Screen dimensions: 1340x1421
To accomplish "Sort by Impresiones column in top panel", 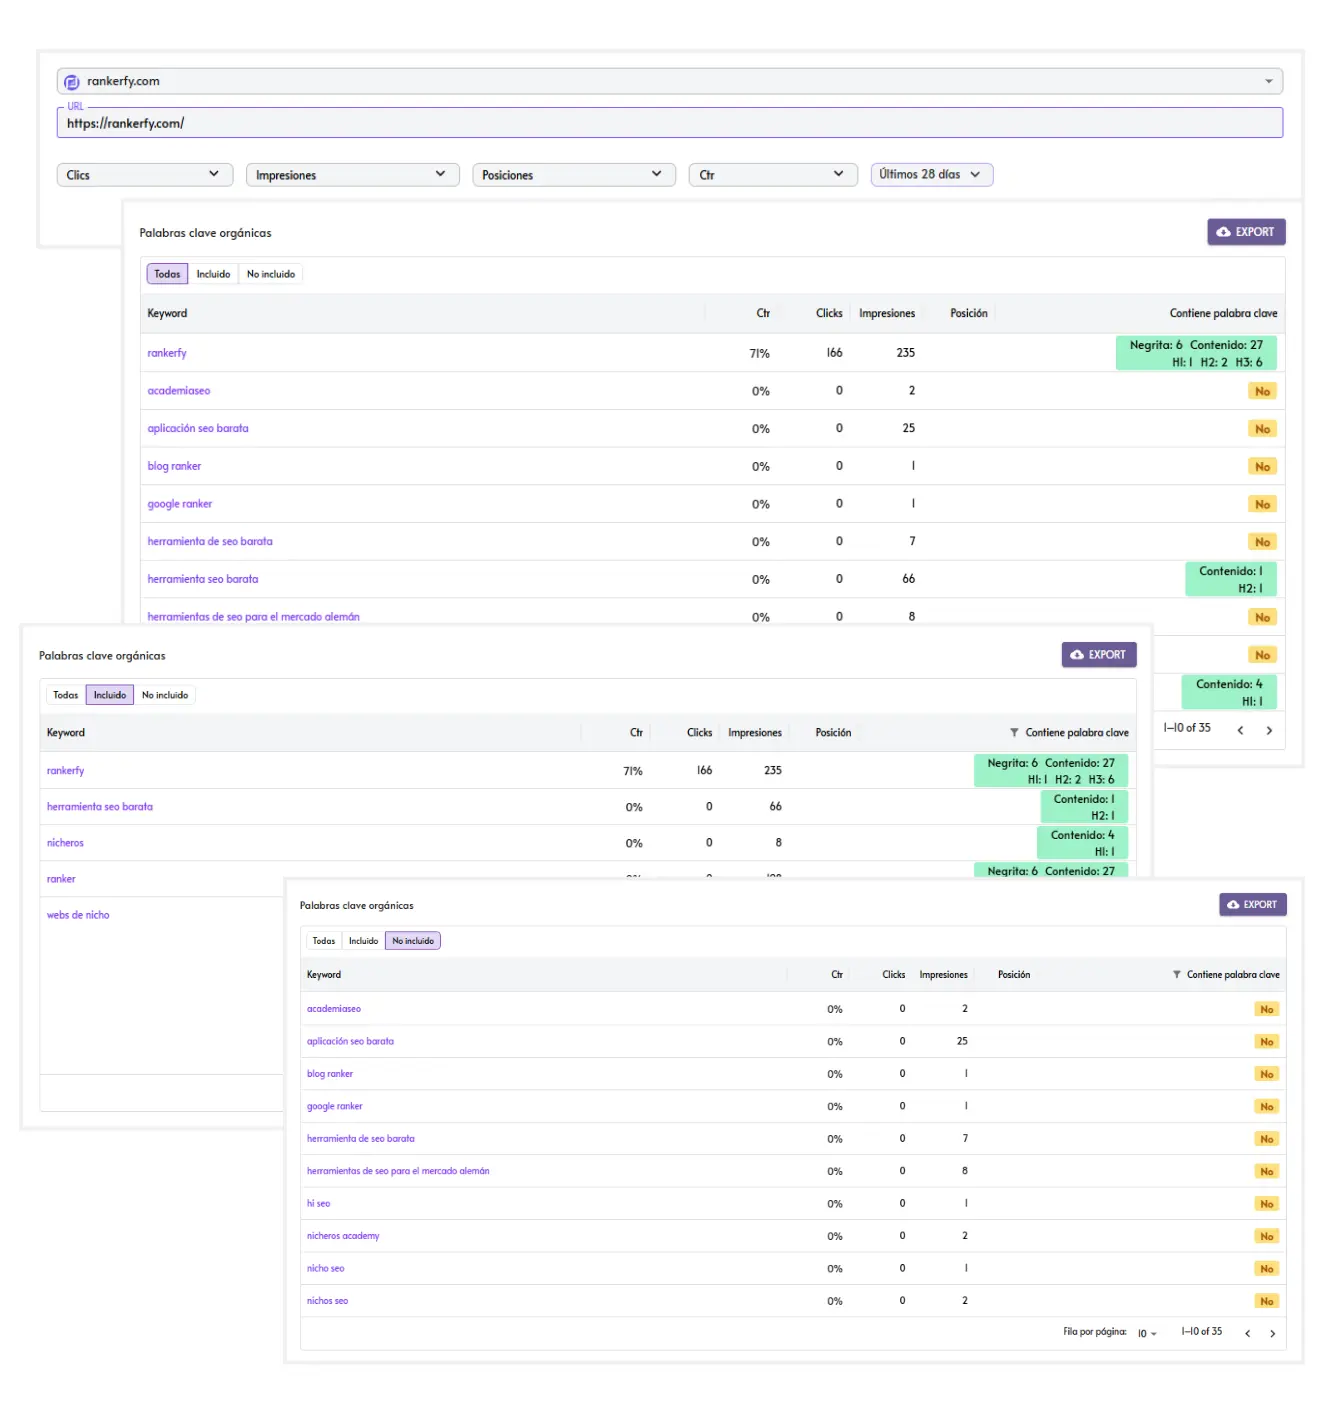I will pyautogui.click(x=887, y=313).
